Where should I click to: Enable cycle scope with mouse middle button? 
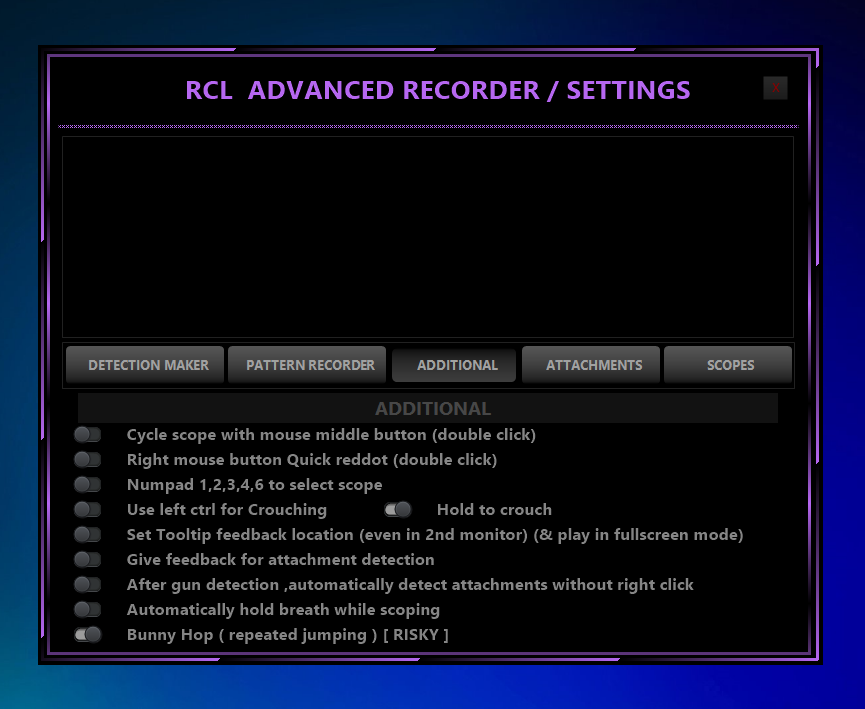[88, 434]
